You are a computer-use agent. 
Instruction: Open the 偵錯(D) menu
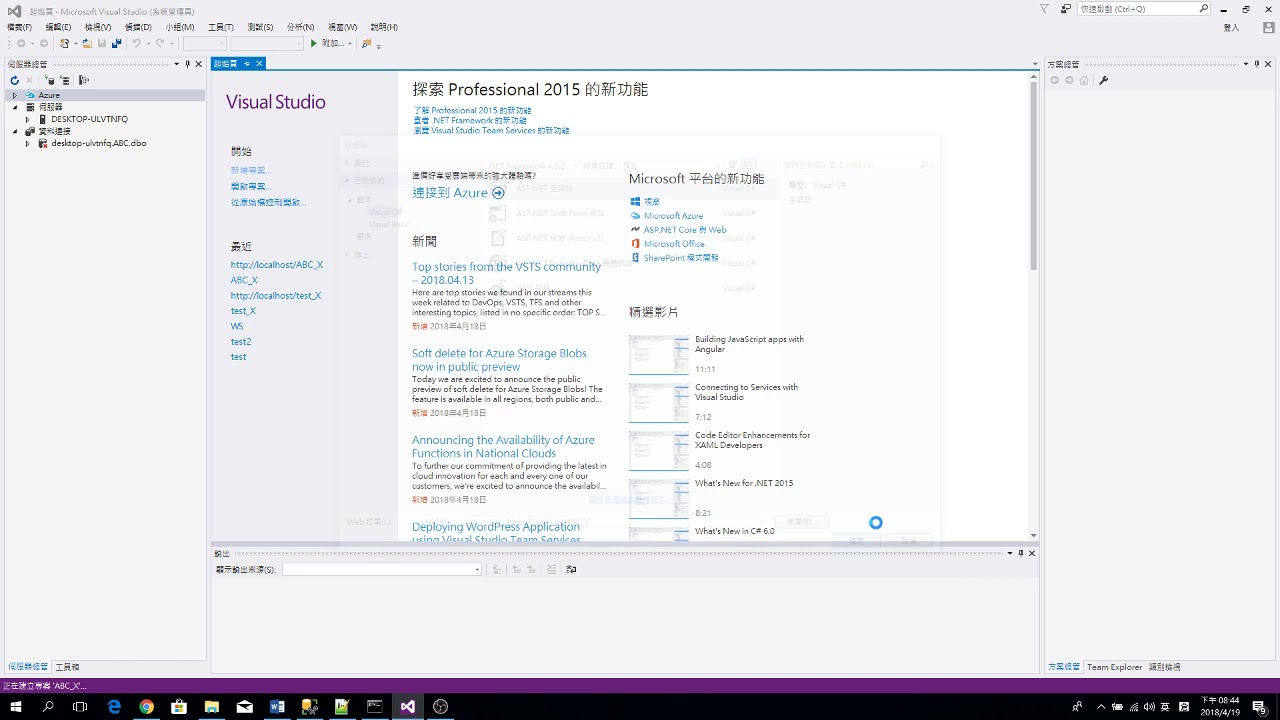[138, 27]
